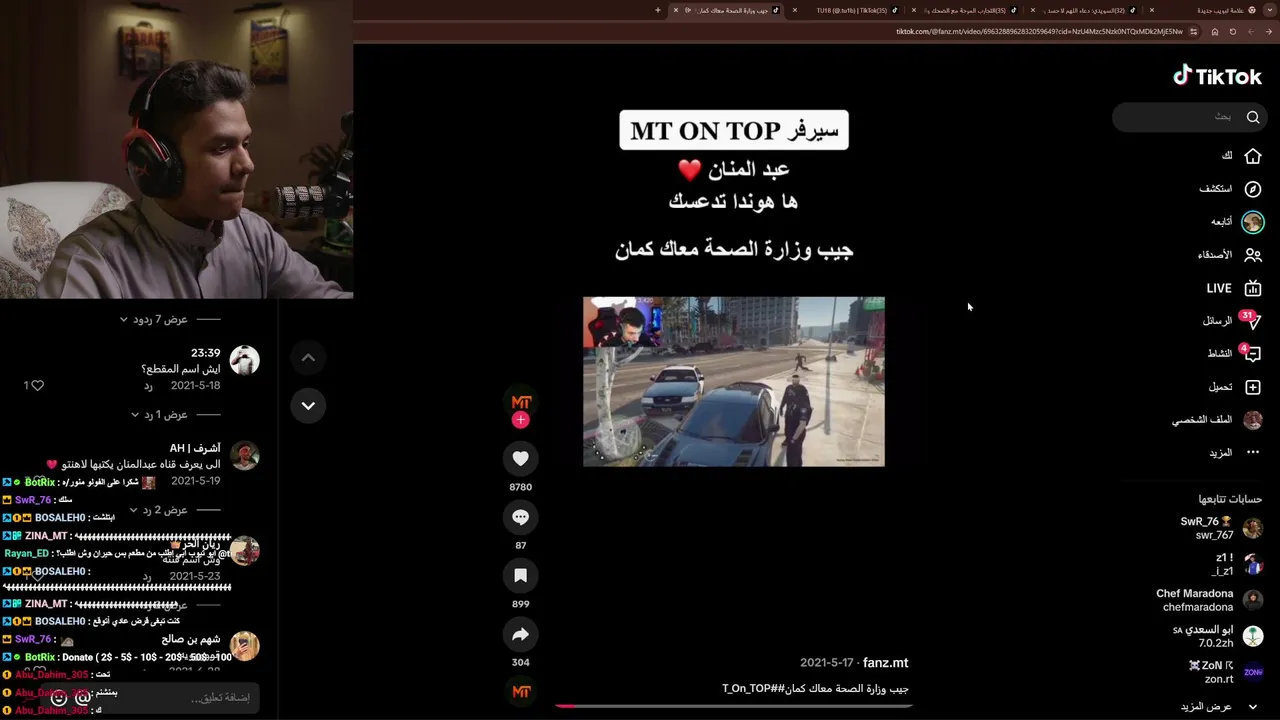Screen dimensions: 1280x720
Task: Open ابو السعدي followed account
Action: [x=1219, y=636]
